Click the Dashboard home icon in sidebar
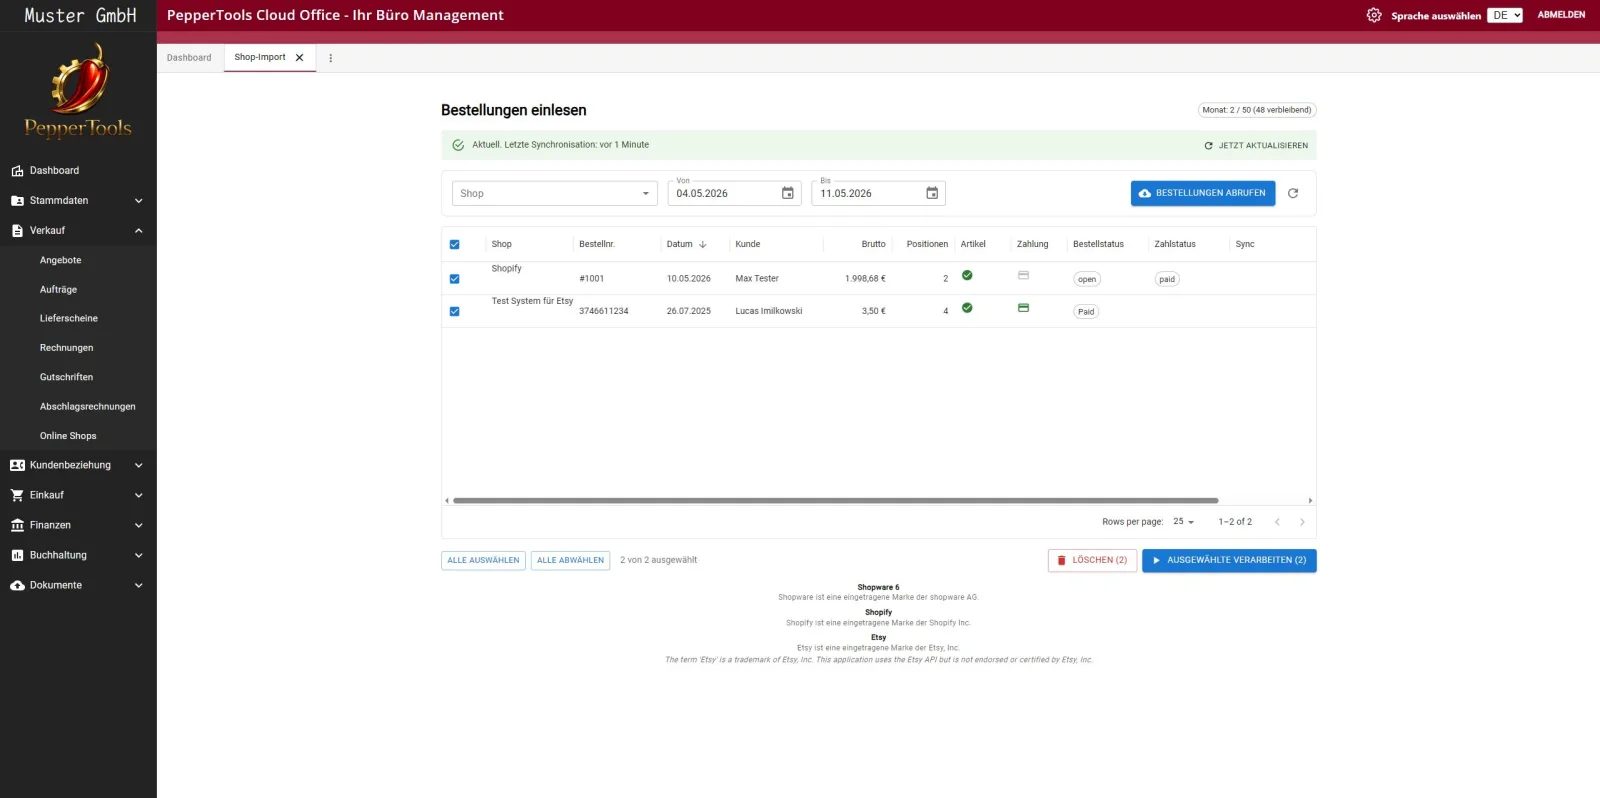1600x798 pixels. click(17, 171)
